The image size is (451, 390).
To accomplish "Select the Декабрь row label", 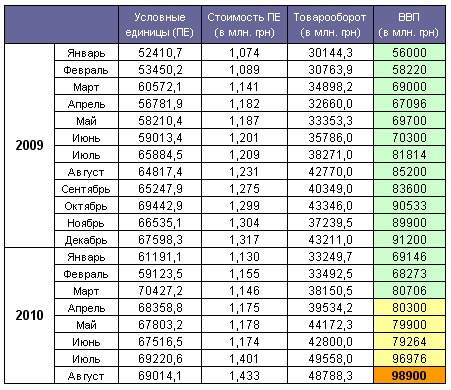I will 86,239.
